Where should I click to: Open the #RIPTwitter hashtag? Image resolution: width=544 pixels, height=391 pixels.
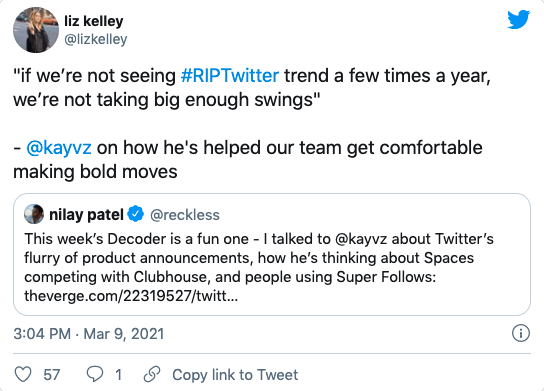(x=230, y=76)
